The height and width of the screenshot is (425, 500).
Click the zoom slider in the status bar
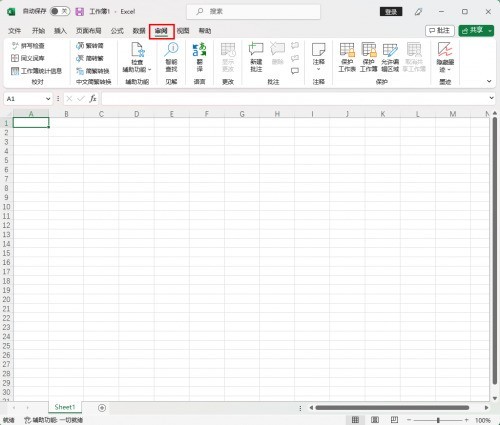(438, 420)
